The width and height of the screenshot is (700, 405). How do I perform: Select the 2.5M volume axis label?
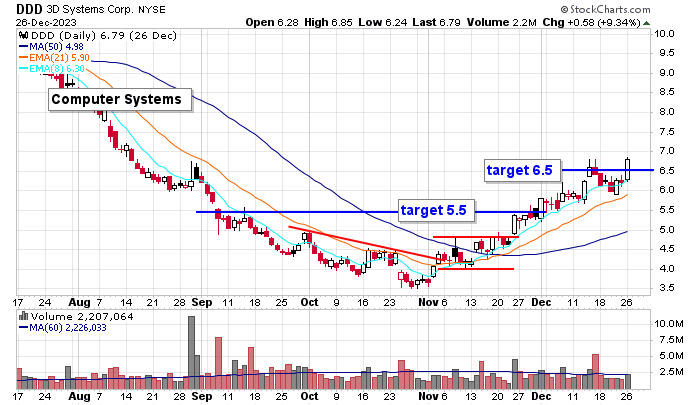click(671, 372)
